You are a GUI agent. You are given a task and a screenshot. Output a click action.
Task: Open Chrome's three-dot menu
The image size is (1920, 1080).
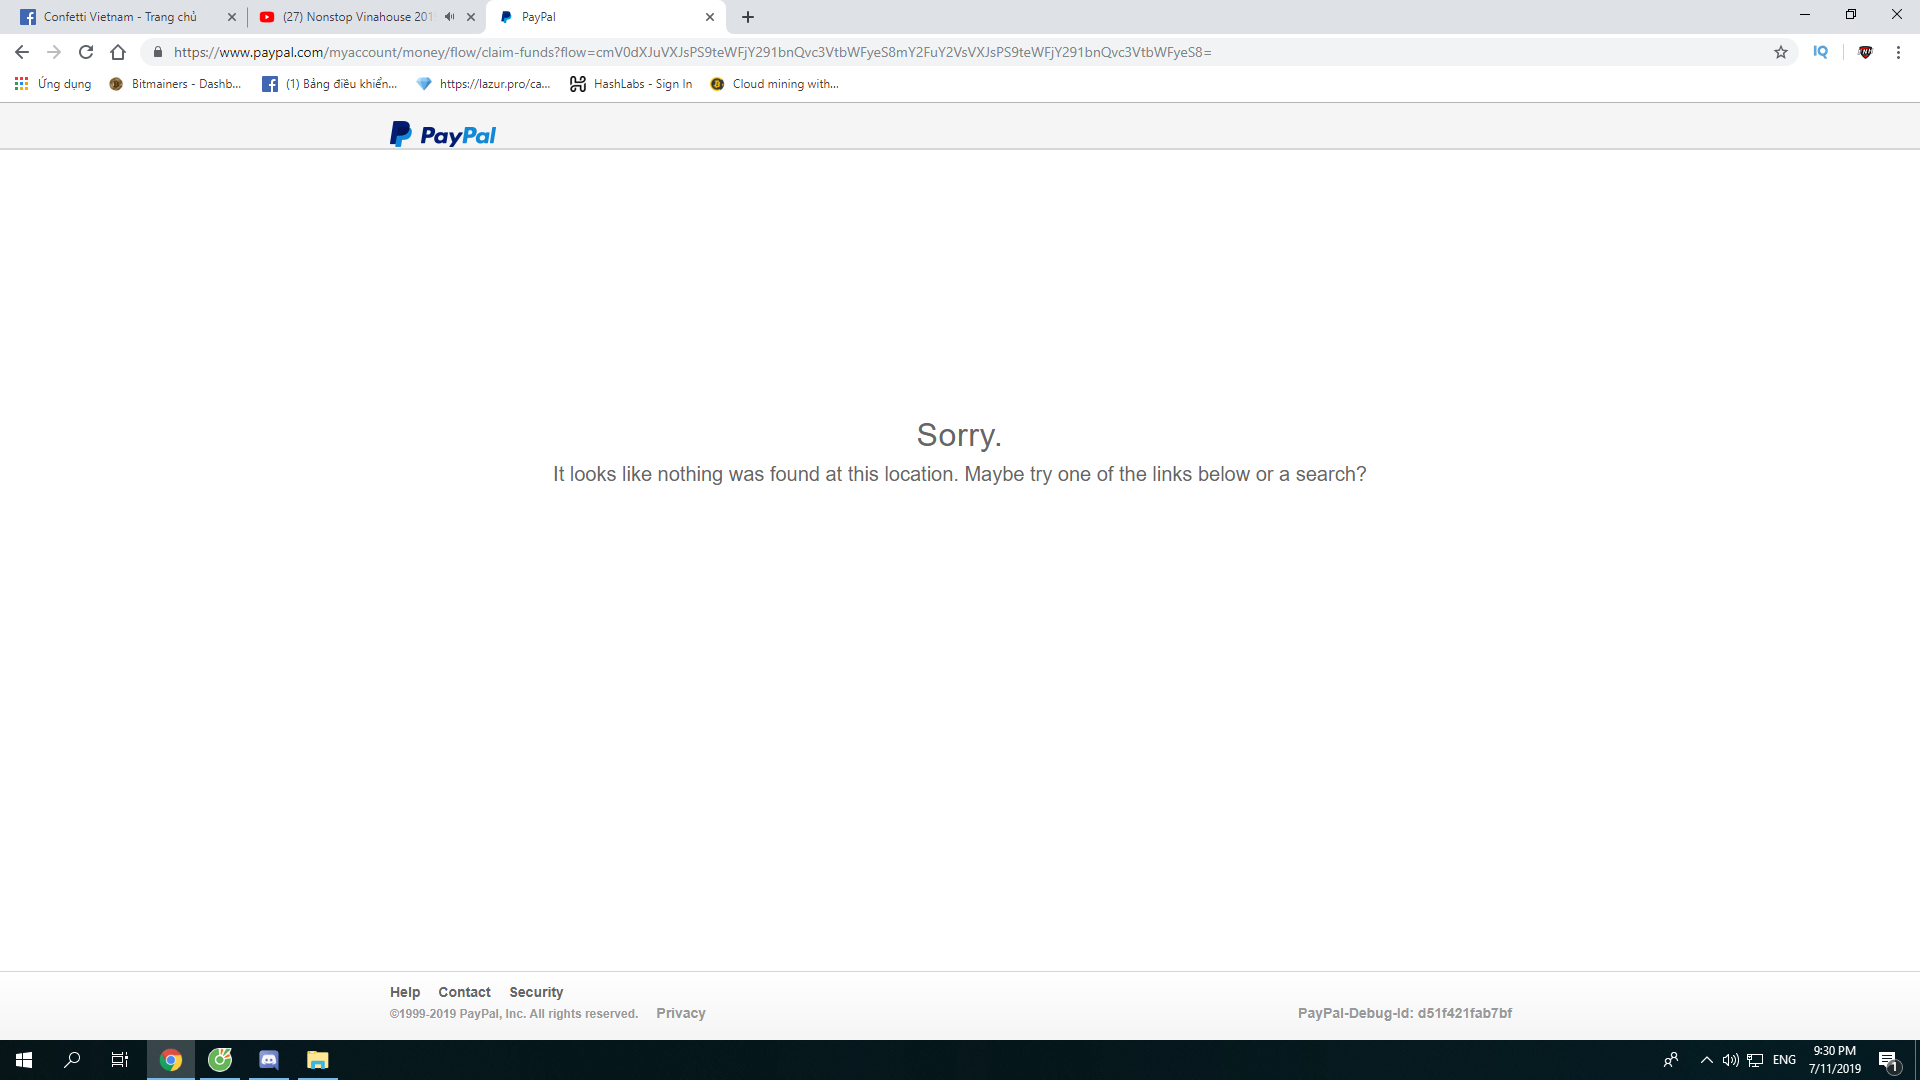[x=1898, y=52]
